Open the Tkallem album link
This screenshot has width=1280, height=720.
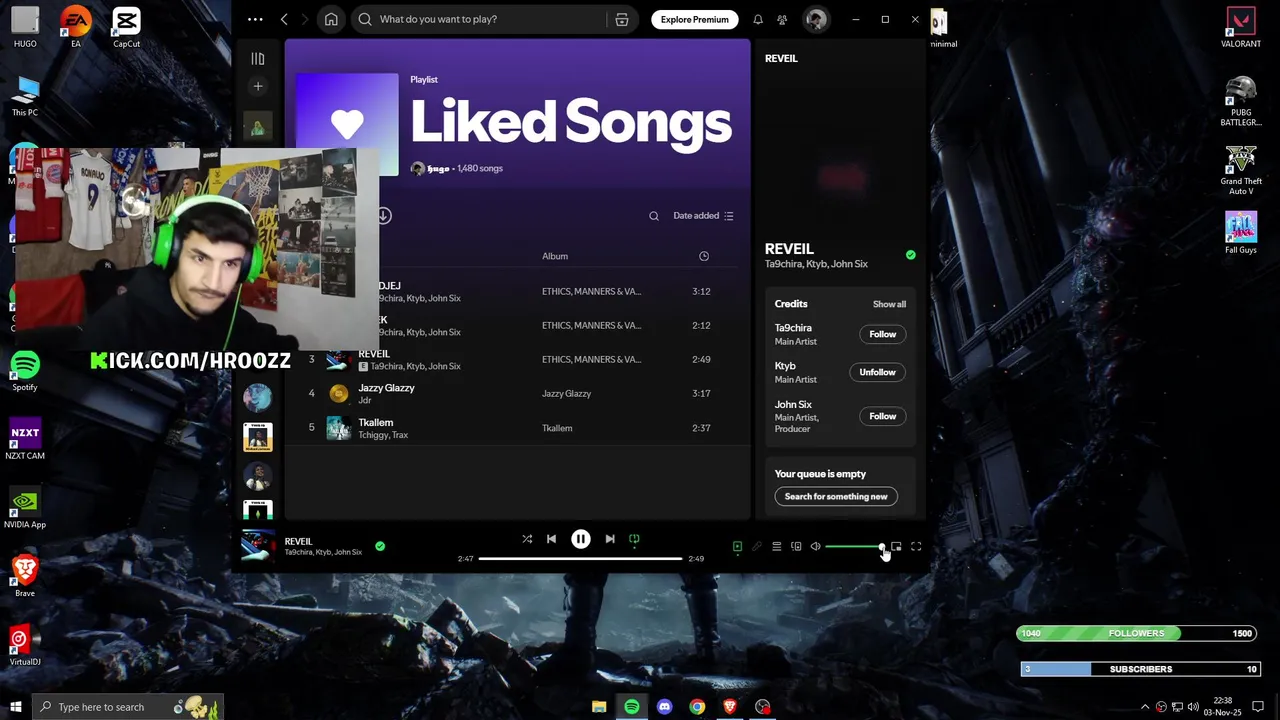557,428
